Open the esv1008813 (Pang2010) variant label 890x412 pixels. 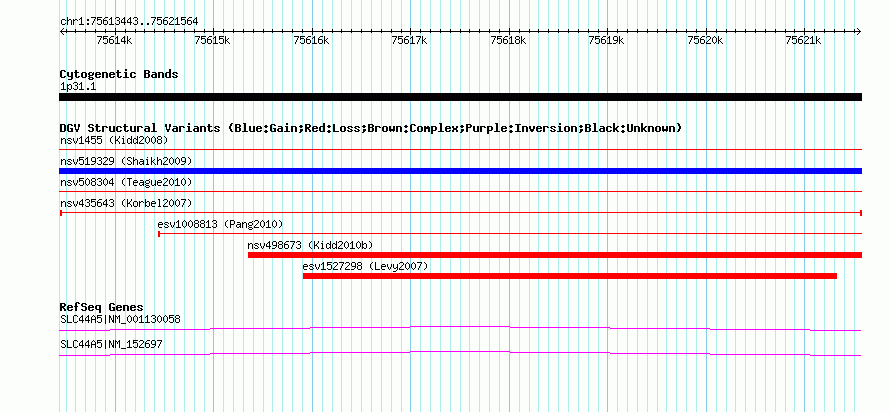coord(220,224)
